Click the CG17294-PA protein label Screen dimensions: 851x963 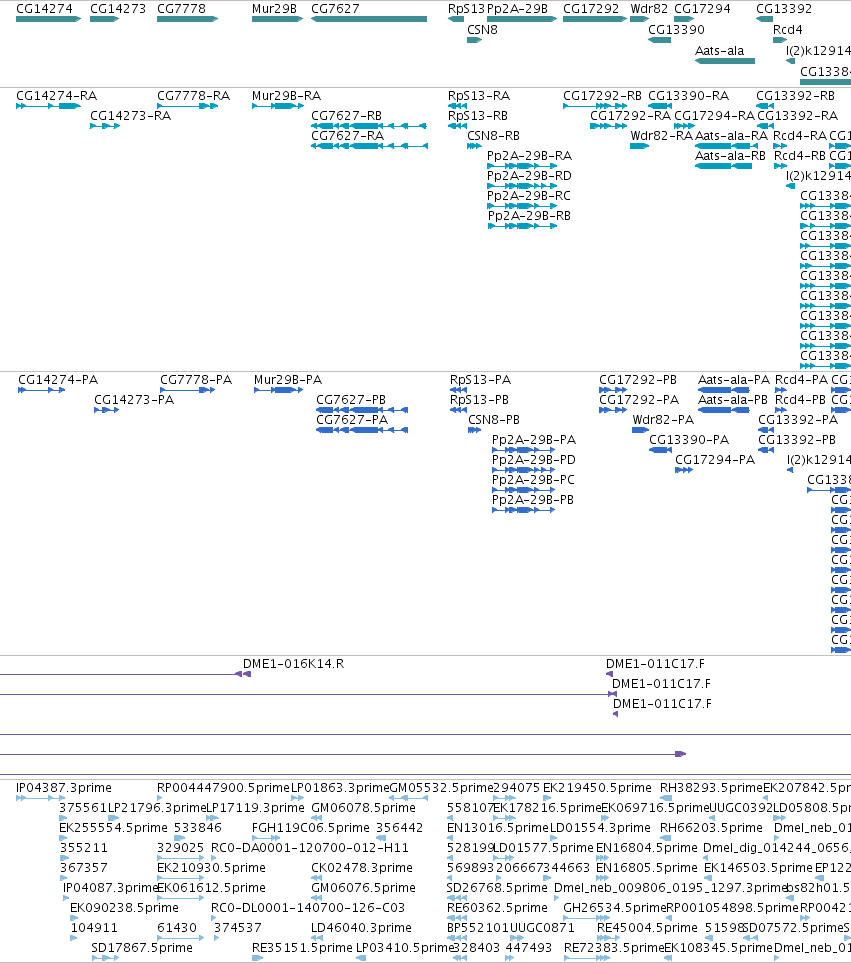[x=715, y=459]
